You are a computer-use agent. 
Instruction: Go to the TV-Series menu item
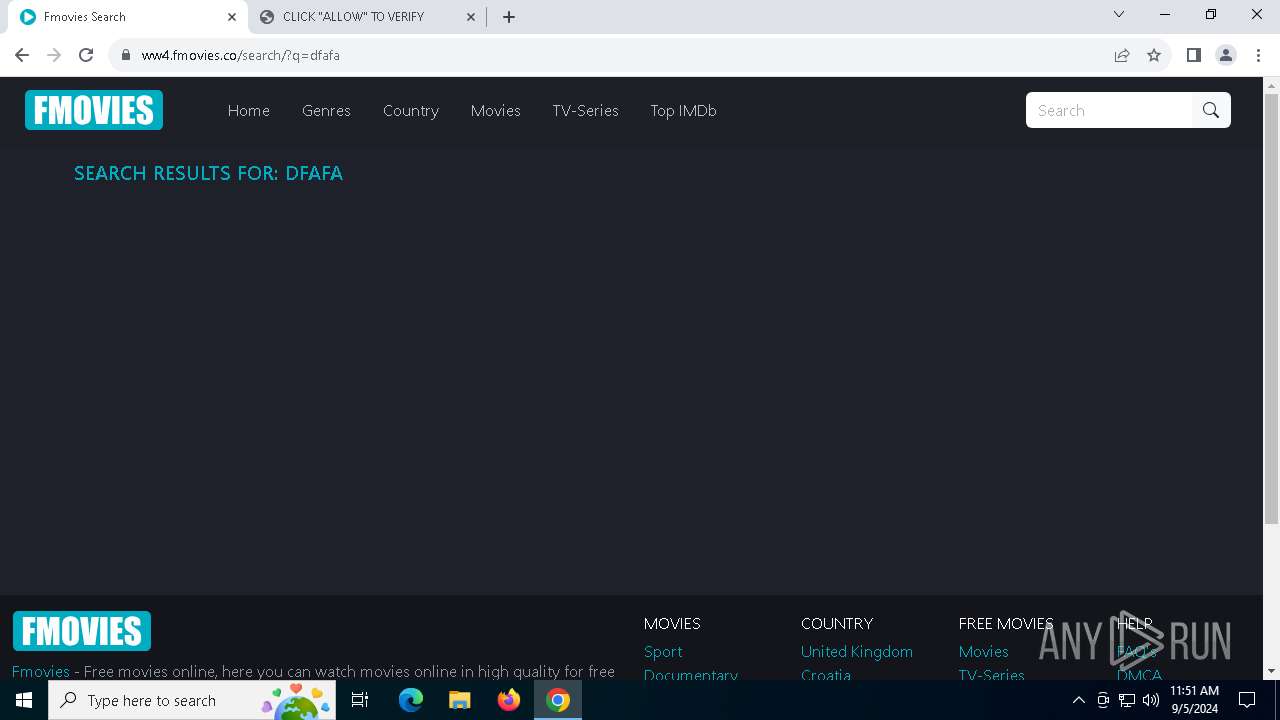(586, 110)
